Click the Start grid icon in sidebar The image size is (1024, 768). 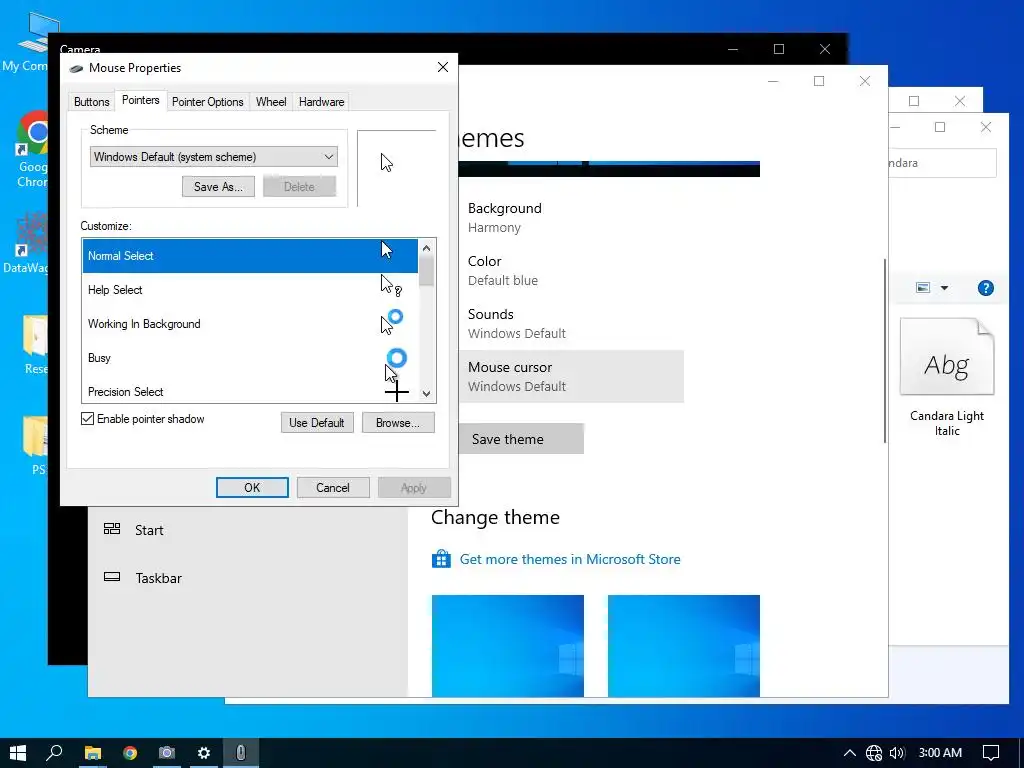point(112,529)
